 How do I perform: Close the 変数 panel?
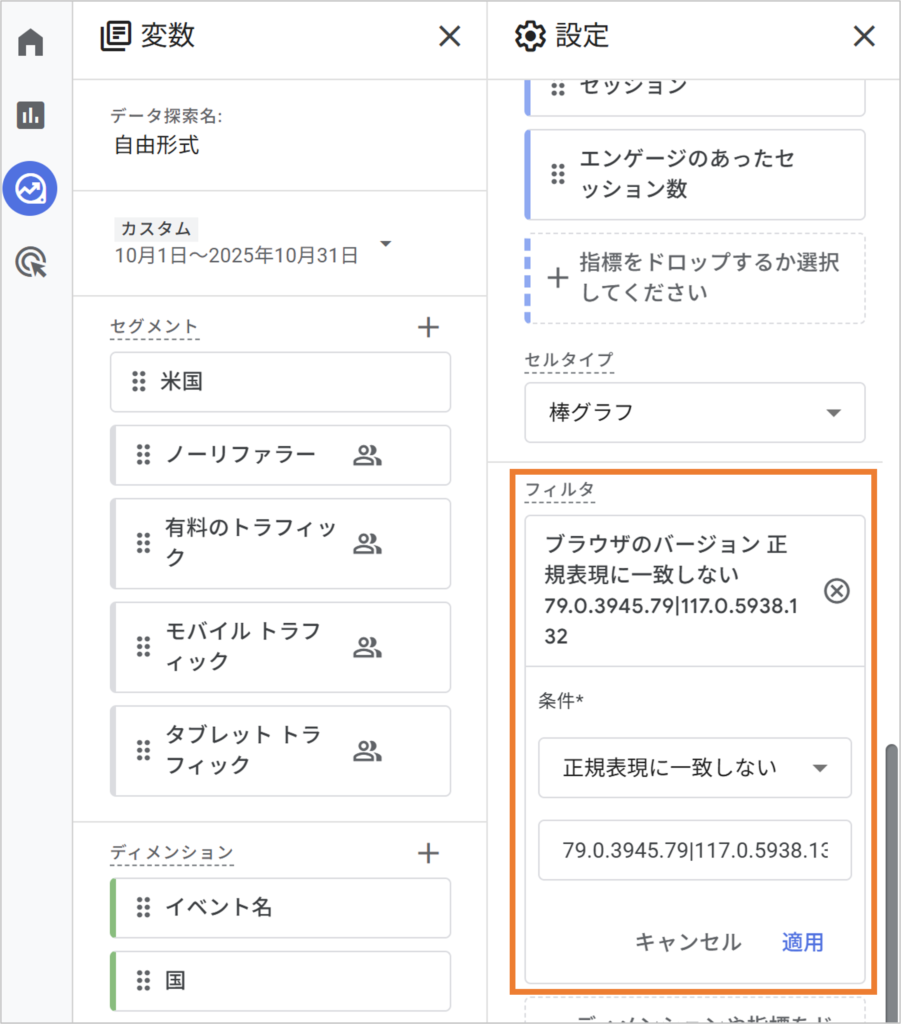(450, 37)
